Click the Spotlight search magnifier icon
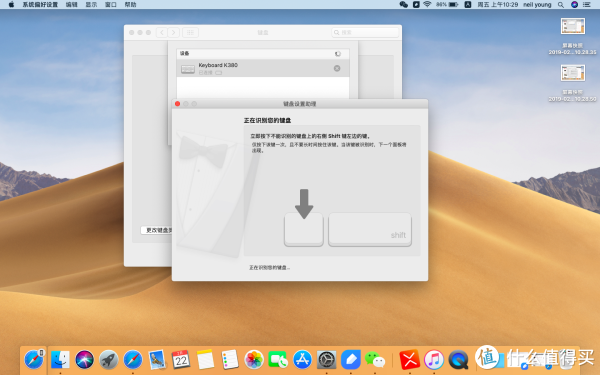The image size is (600, 375). [561, 5]
